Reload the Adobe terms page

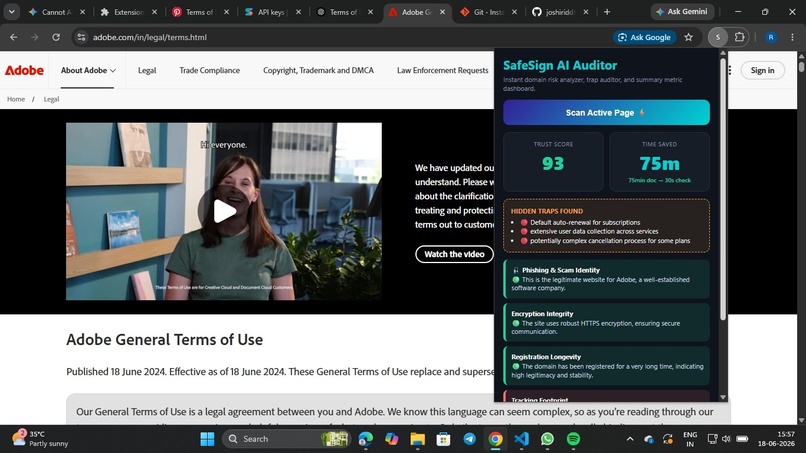click(56, 37)
